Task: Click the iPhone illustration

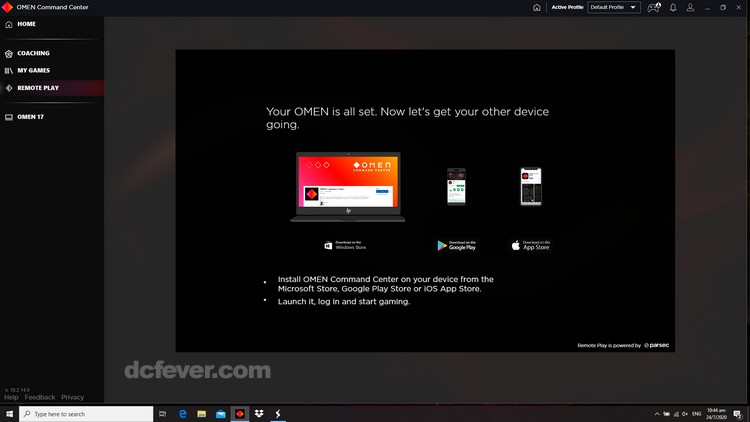Action: (x=531, y=187)
